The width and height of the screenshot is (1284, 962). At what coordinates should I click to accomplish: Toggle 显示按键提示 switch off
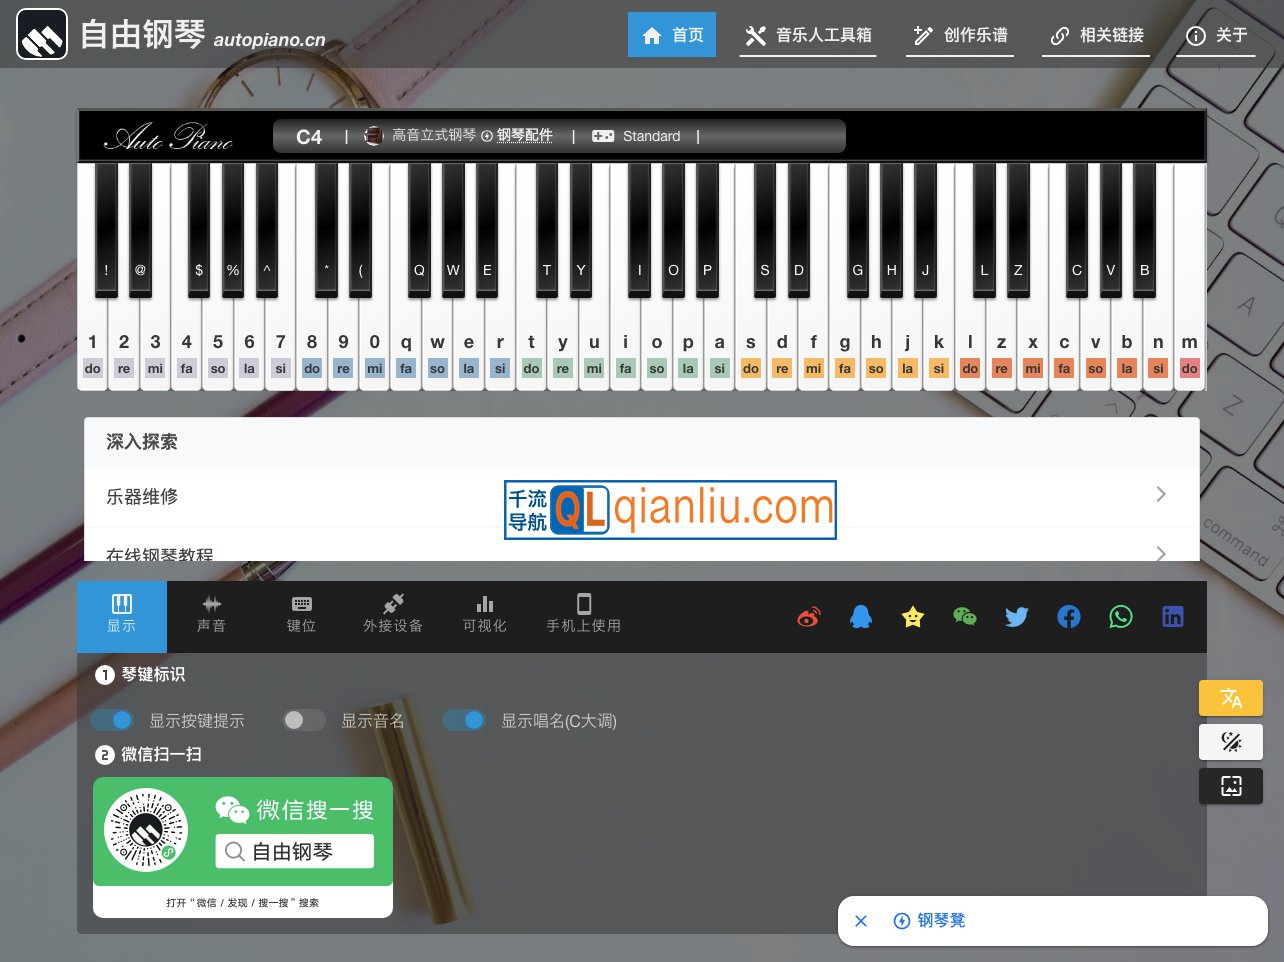click(112, 720)
